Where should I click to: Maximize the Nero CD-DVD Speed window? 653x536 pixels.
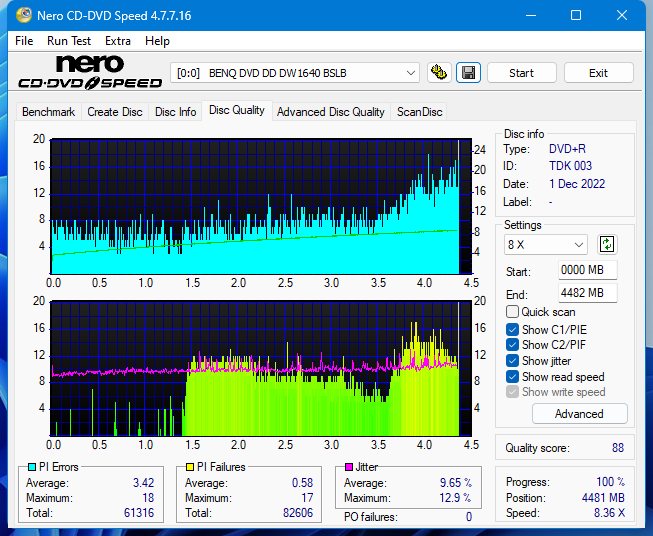click(576, 15)
